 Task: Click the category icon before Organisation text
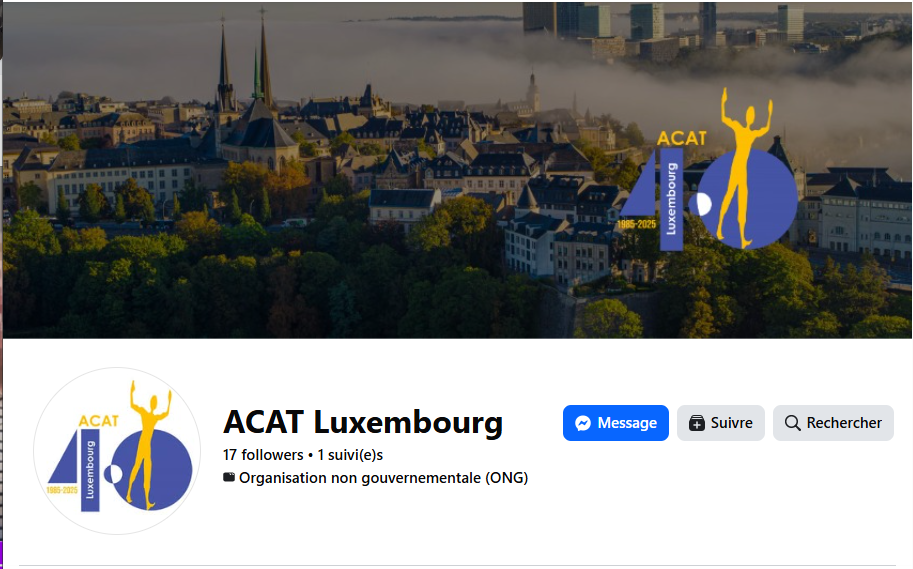pyautogui.click(x=229, y=478)
